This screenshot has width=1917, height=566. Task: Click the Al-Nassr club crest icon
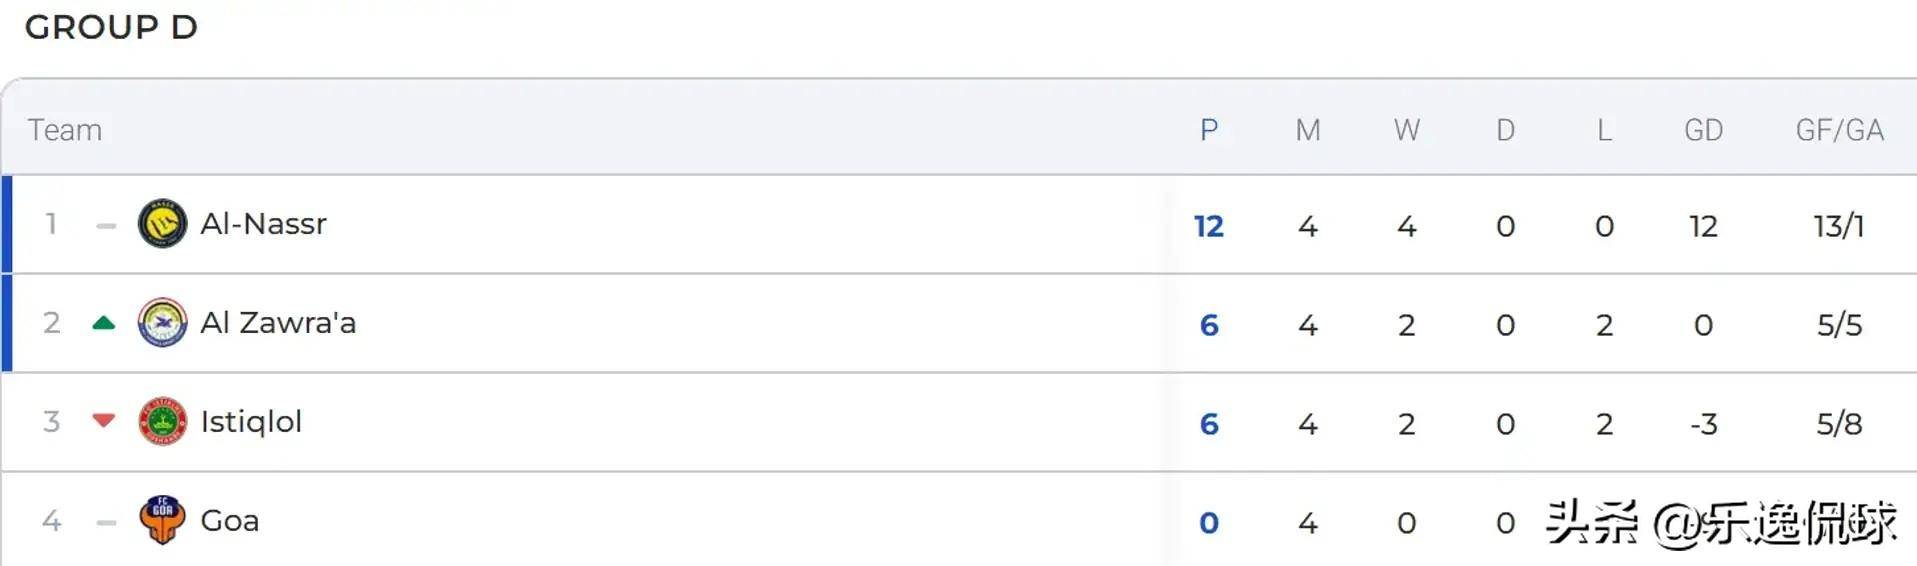pos(162,224)
